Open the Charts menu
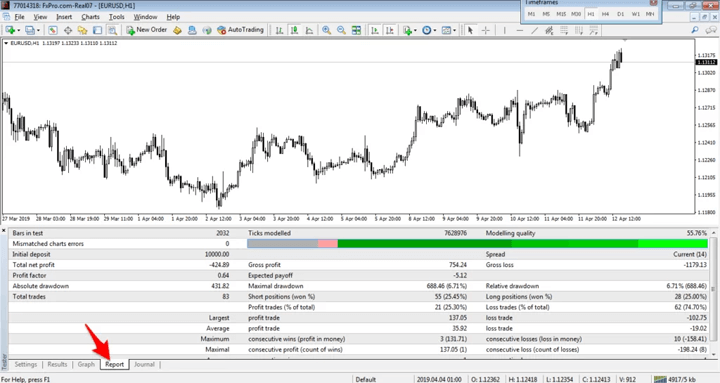The width and height of the screenshot is (720, 383). [90, 17]
